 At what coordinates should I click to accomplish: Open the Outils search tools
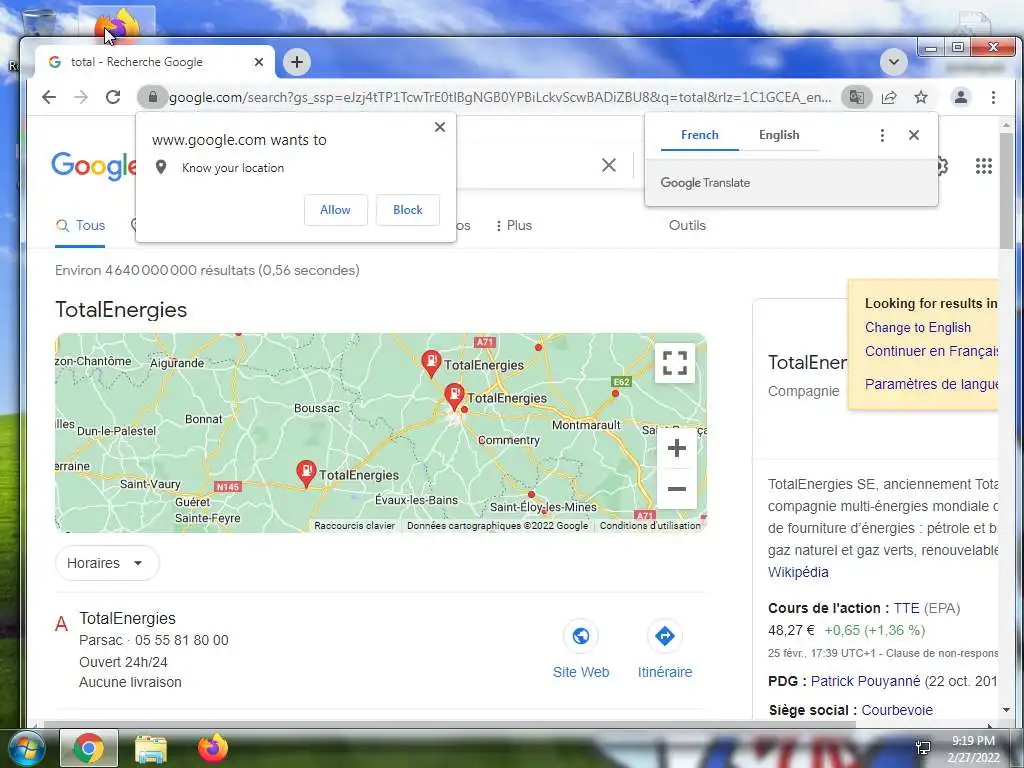point(687,225)
